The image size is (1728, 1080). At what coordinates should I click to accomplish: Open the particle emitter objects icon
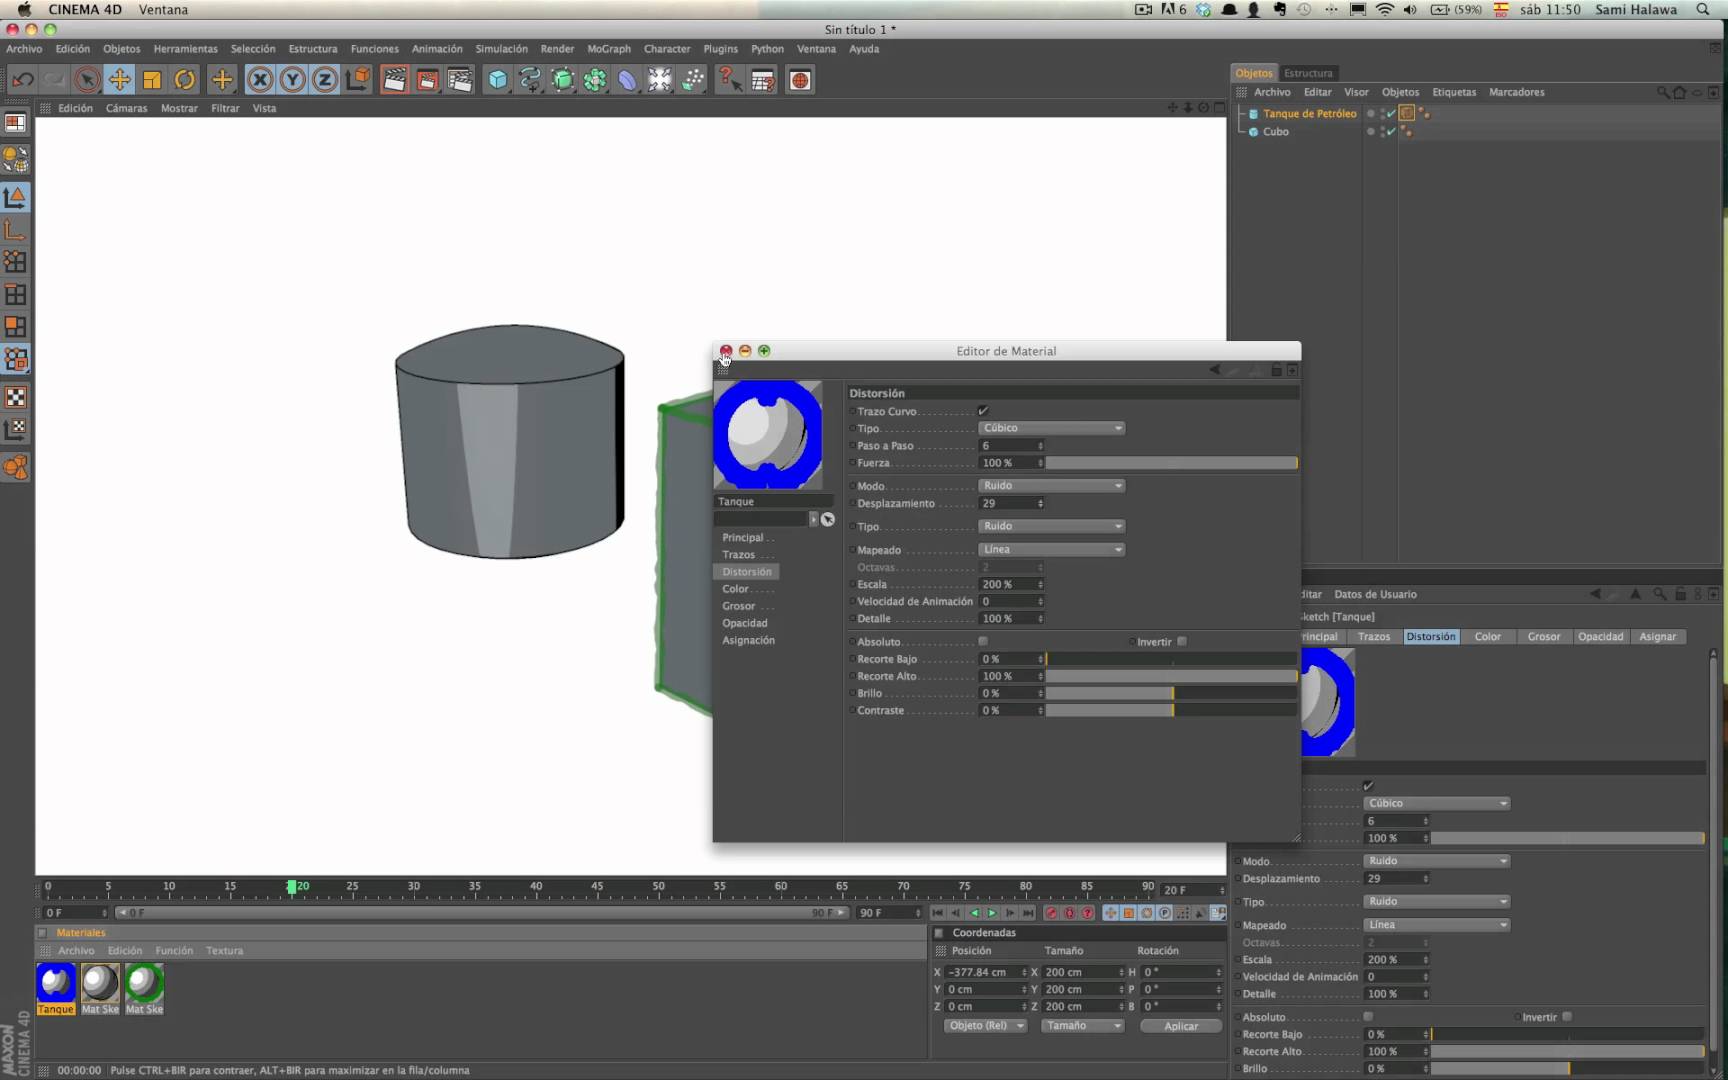tap(693, 80)
